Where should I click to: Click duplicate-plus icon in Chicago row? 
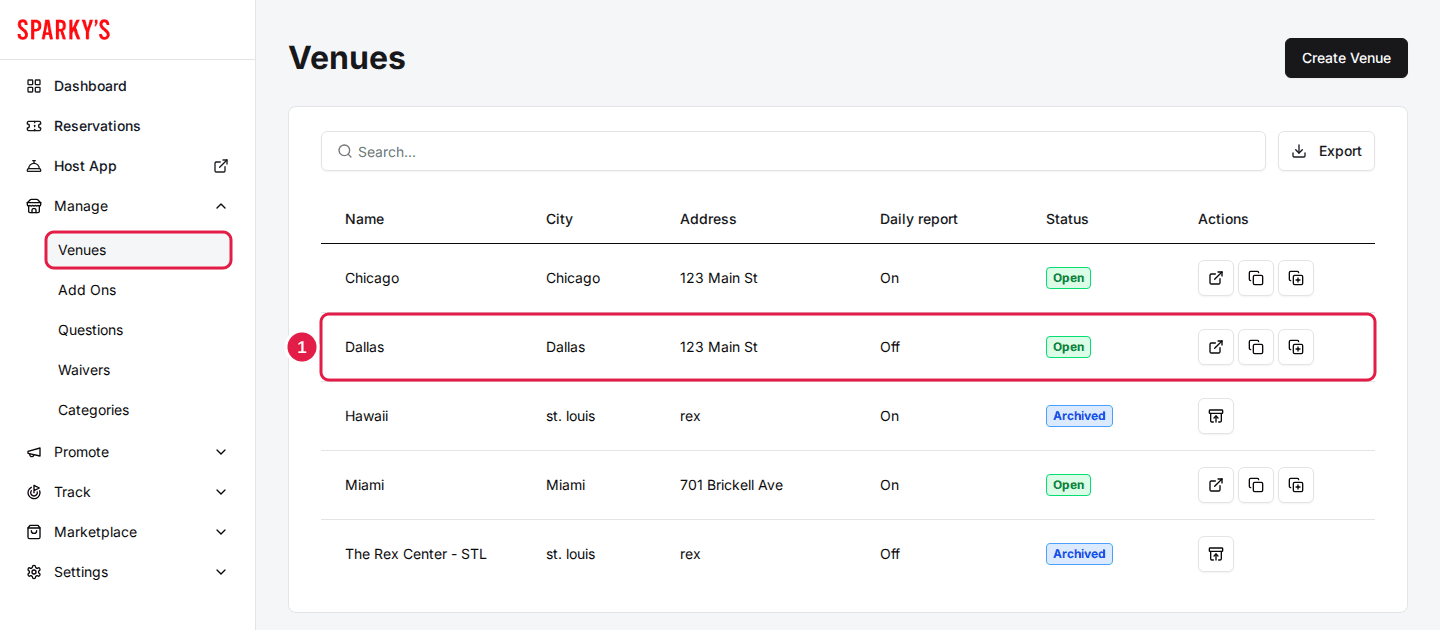1296,278
